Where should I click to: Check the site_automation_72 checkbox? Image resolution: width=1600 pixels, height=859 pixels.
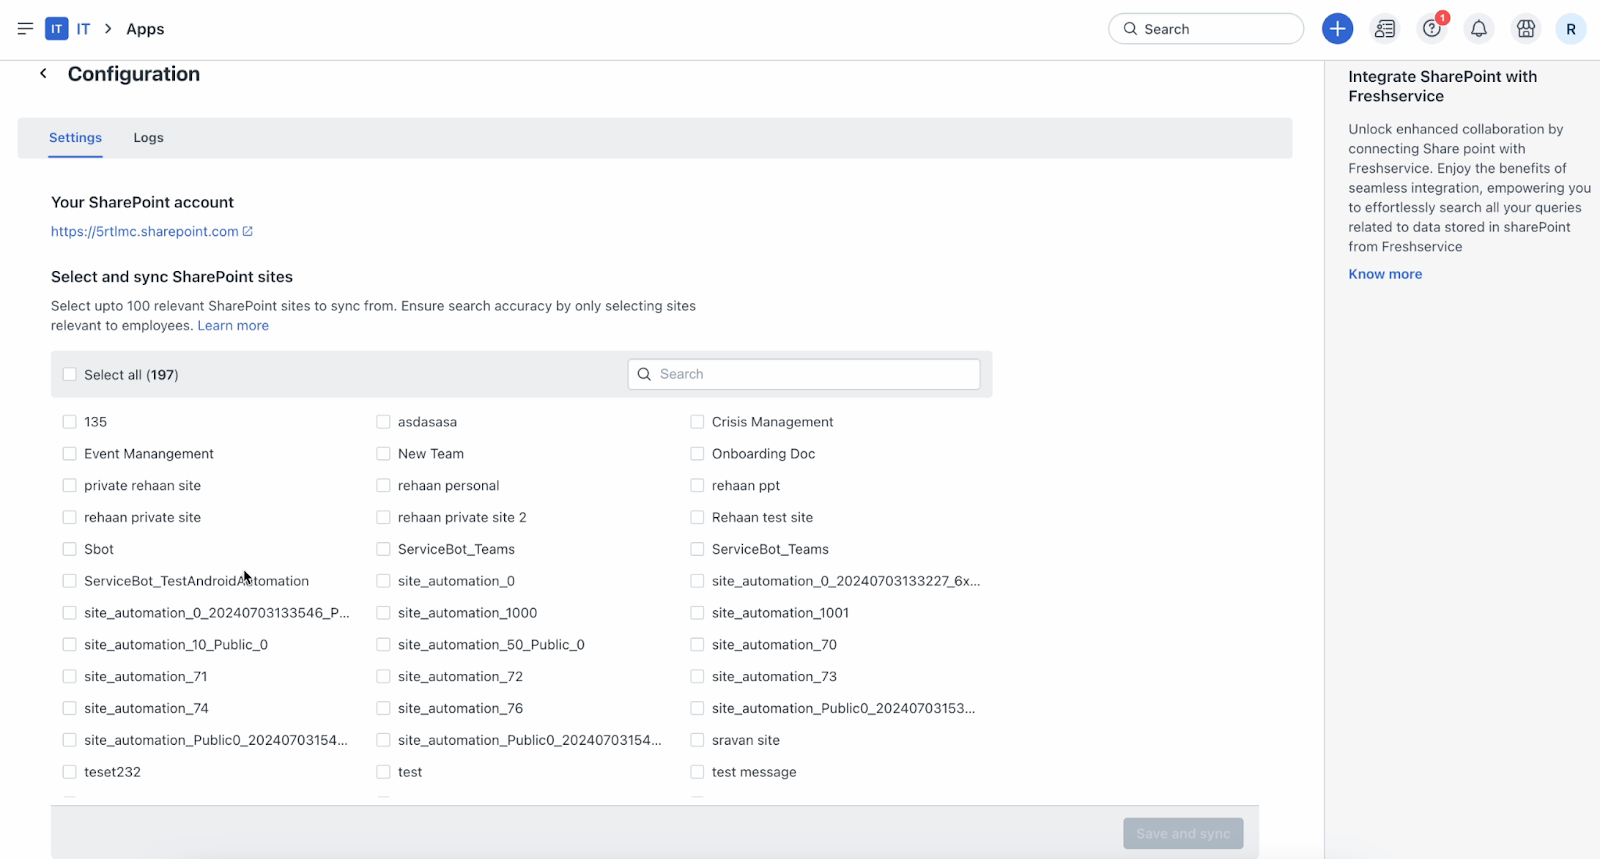pos(383,677)
